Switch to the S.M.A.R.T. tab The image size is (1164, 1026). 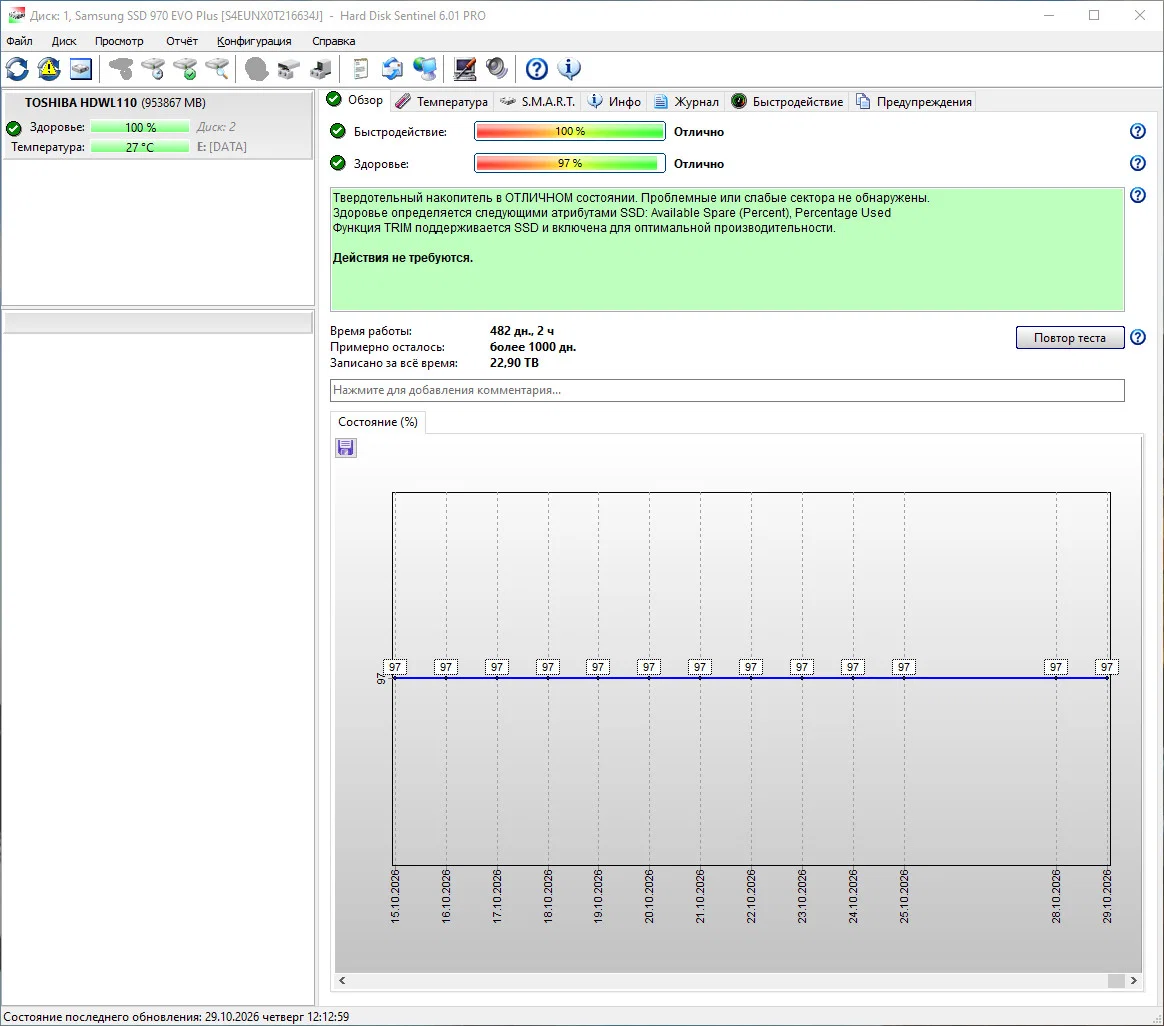(x=538, y=102)
